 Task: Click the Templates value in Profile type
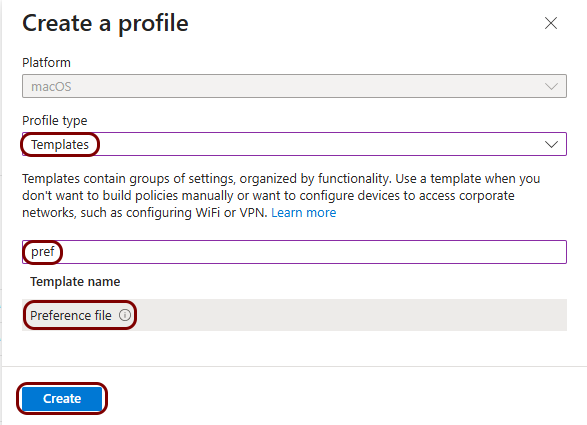pyautogui.click(x=60, y=145)
